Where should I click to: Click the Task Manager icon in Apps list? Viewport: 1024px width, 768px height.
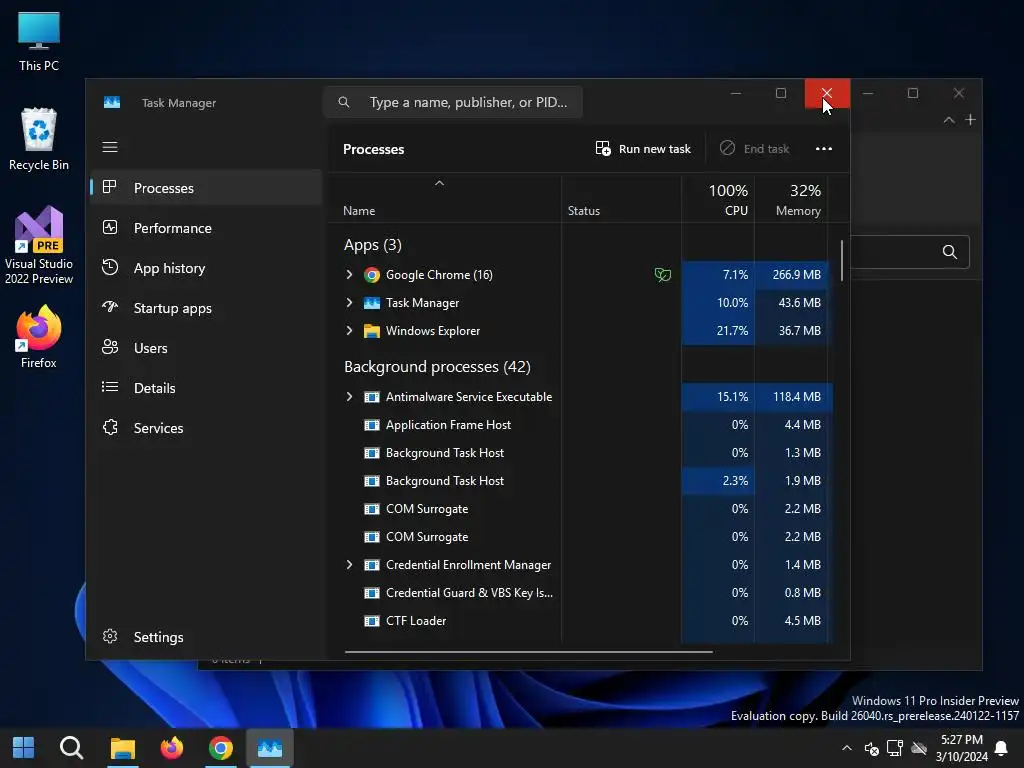pyautogui.click(x=372, y=303)
